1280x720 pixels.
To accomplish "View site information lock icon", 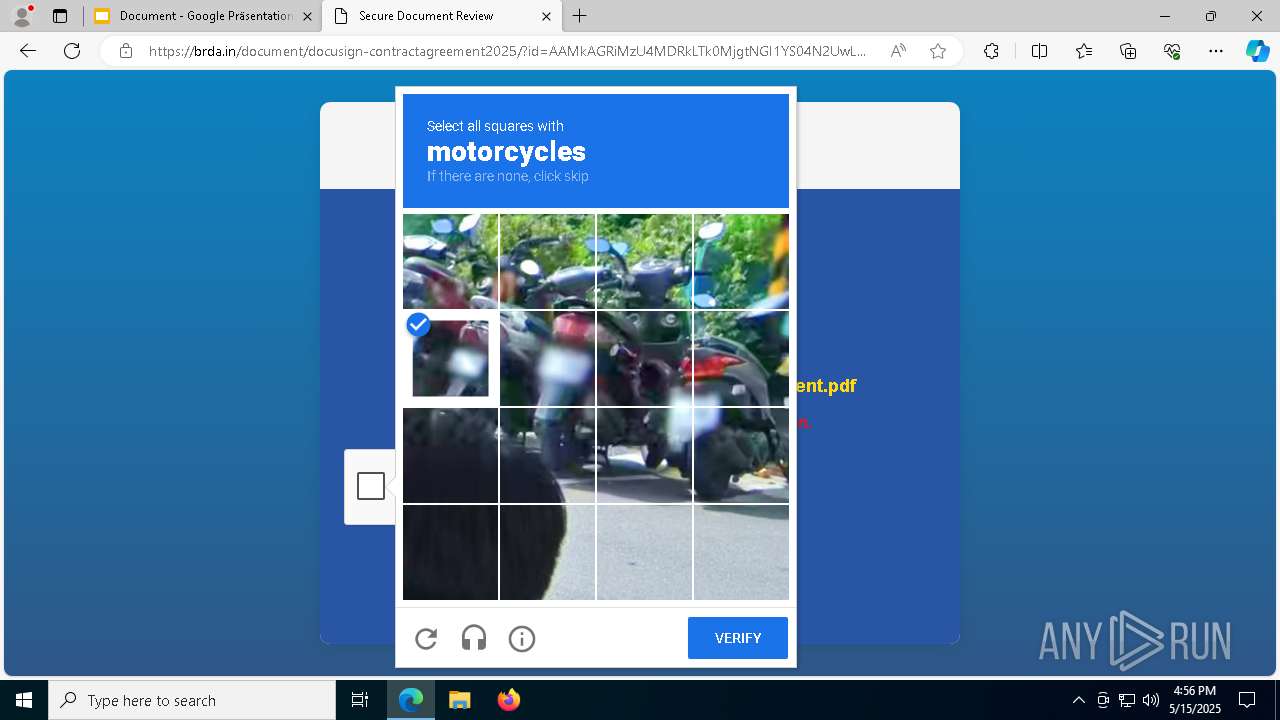I will click(125, 51).
